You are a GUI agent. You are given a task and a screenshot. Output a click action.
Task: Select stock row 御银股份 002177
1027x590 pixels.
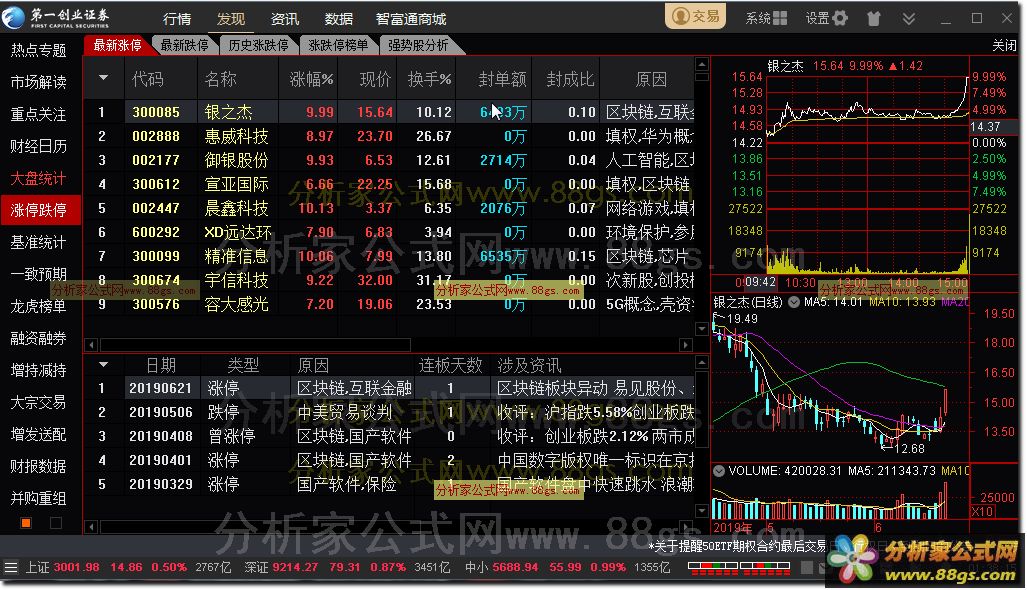pyautogui.click(x=389, y=160)
